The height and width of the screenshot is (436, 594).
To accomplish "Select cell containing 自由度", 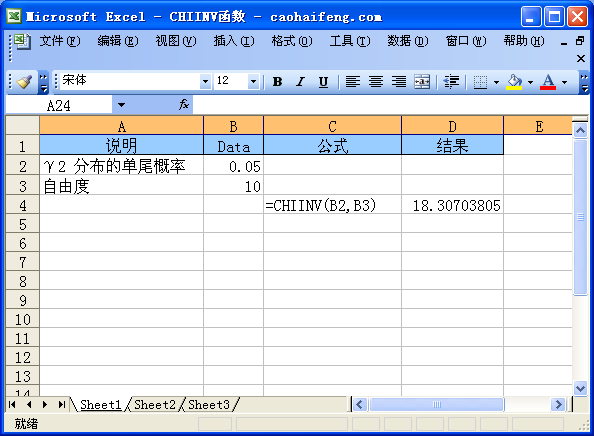I will pyautogui.click(x=122, y=186).
